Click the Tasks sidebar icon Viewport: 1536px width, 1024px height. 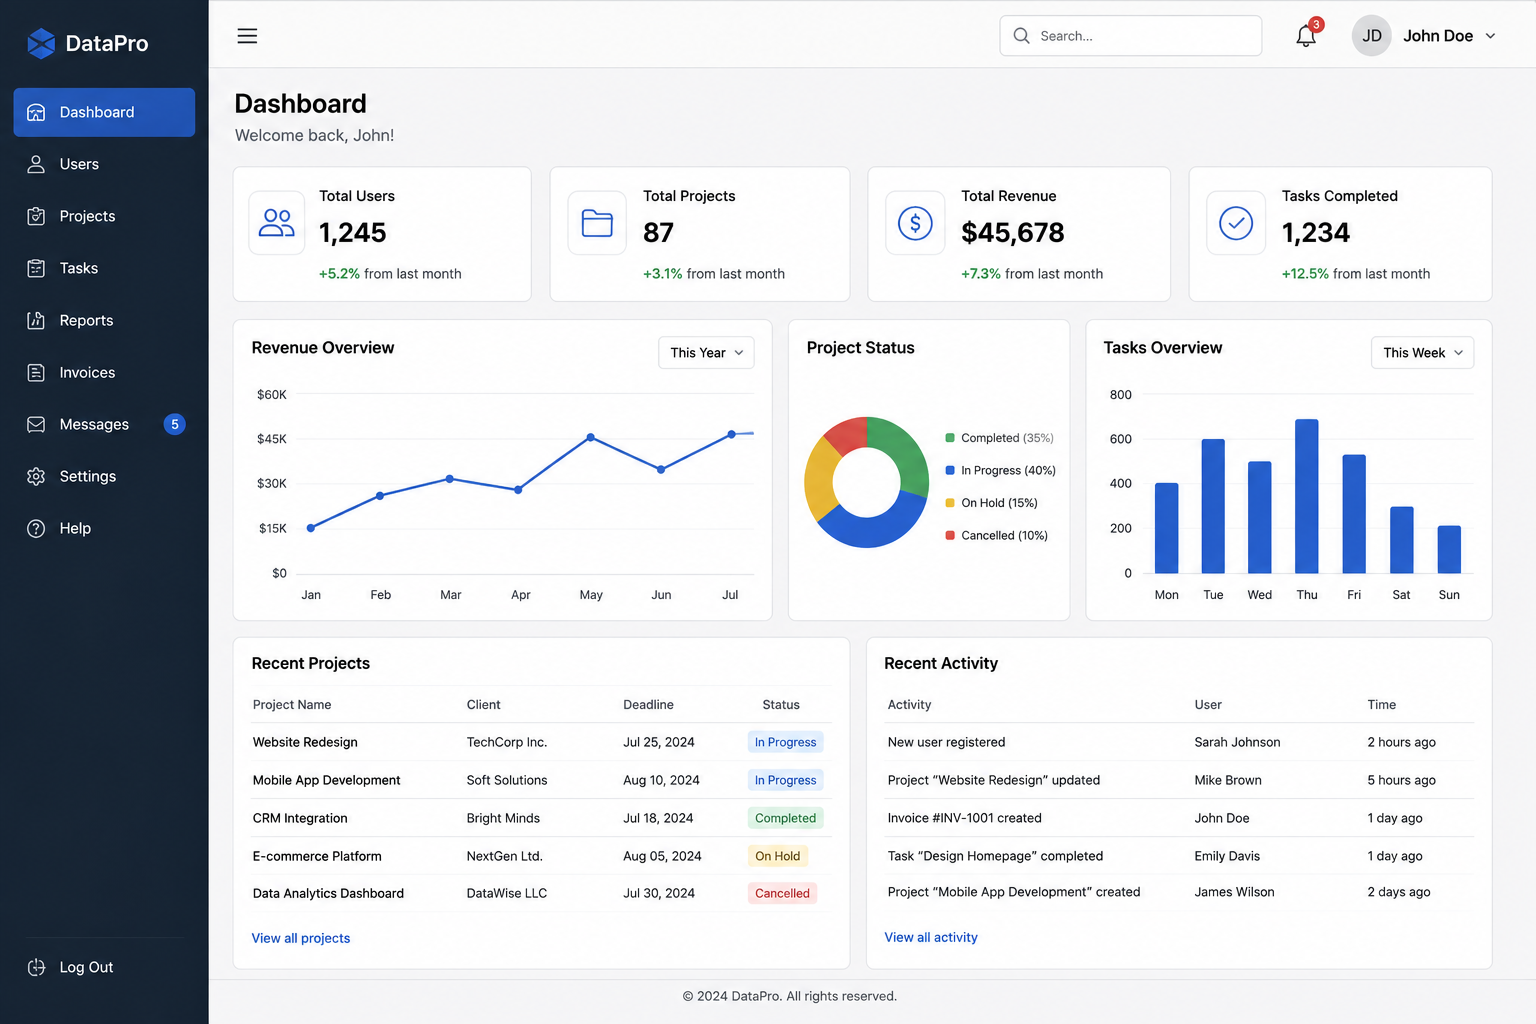(x=36, y=268)
